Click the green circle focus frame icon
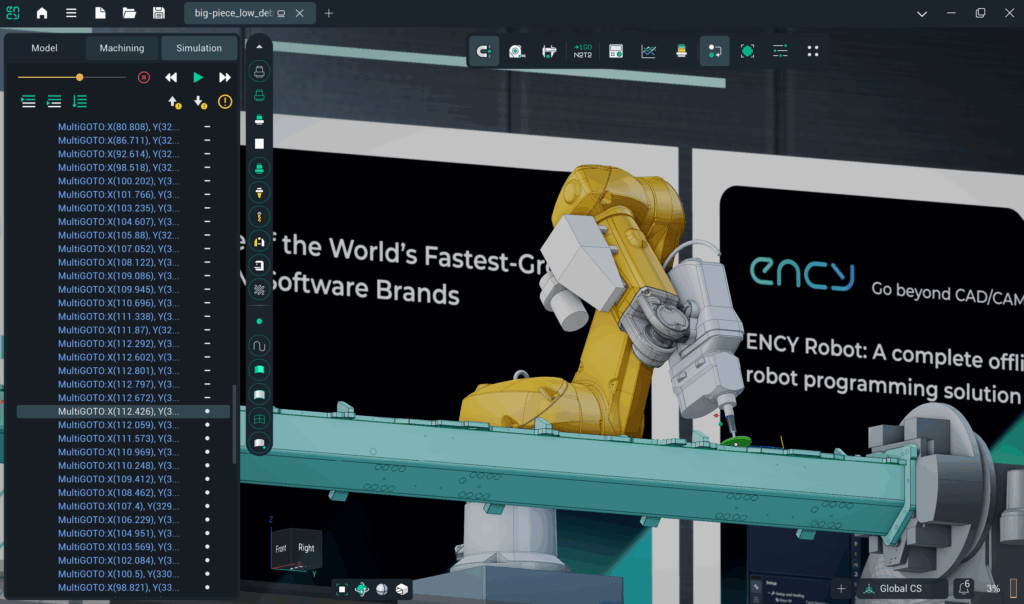The width and height of the screenshot is (1024, 604). pyautogui.click(x=747, y=51)
